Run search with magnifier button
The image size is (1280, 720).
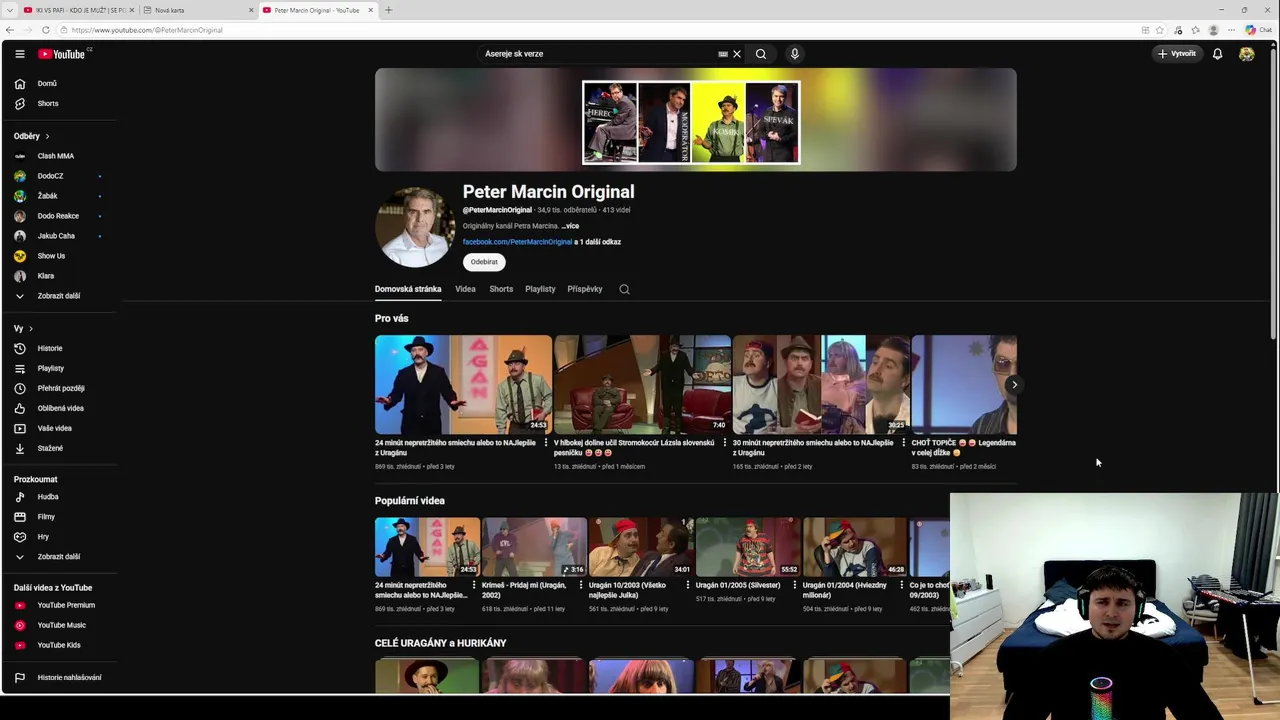coord(761,54)
